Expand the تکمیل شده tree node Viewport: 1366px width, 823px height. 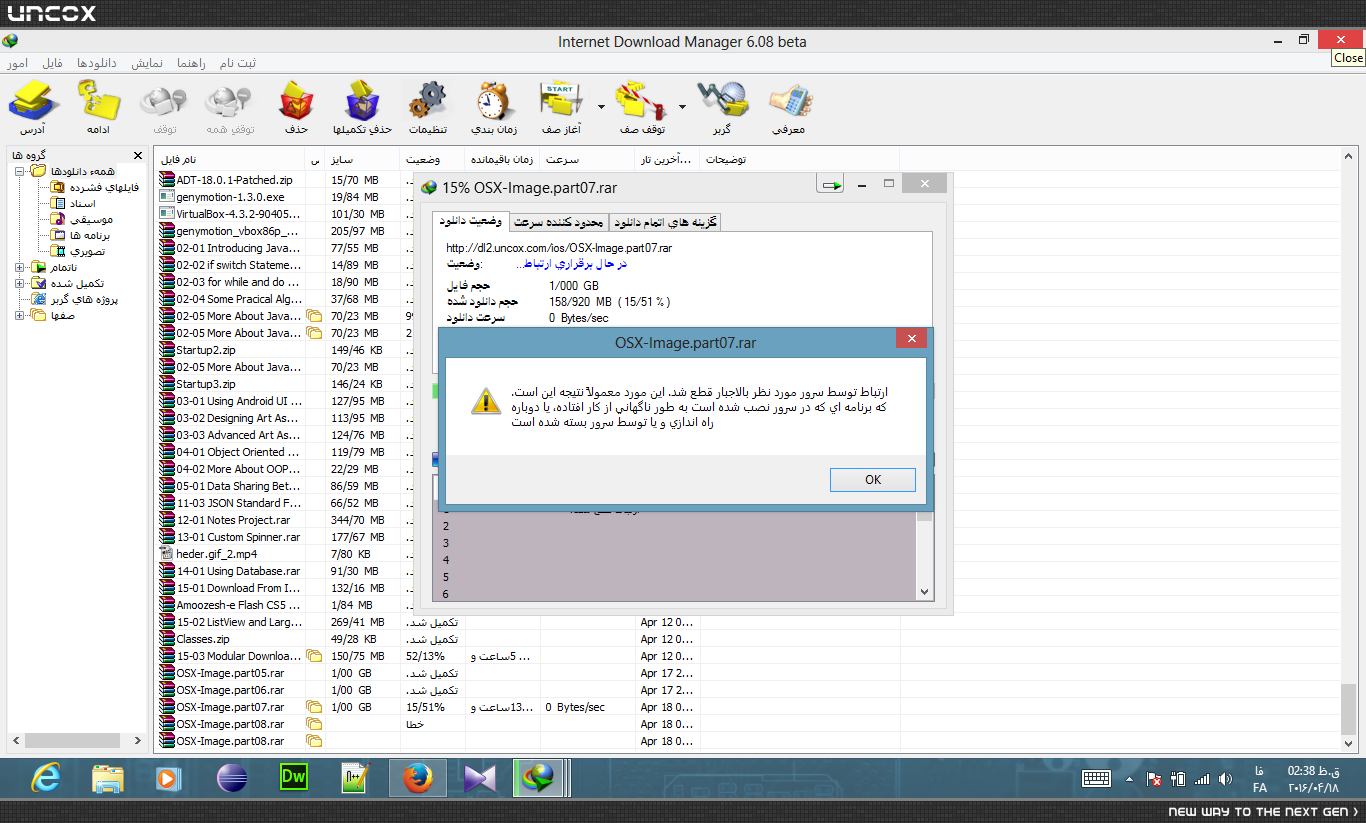[x=20, y=283]
